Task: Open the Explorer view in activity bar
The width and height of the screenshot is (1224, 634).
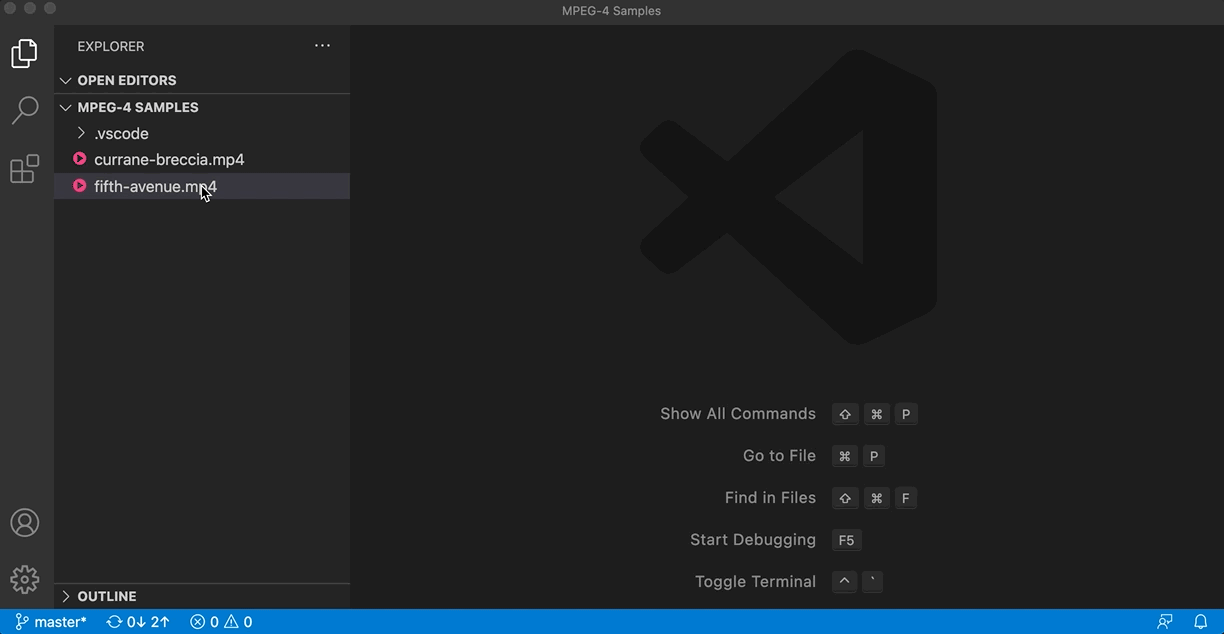Action: click(25, 53)
